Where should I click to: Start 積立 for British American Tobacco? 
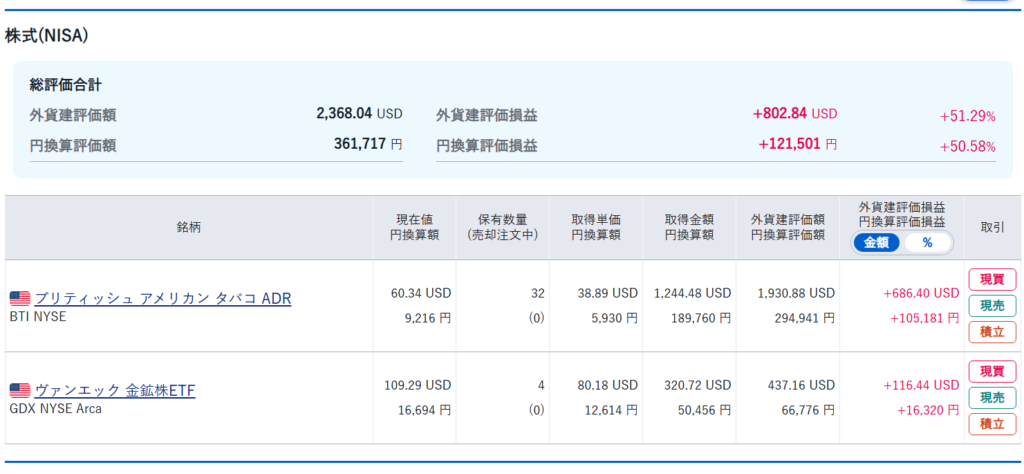(991, 332)
